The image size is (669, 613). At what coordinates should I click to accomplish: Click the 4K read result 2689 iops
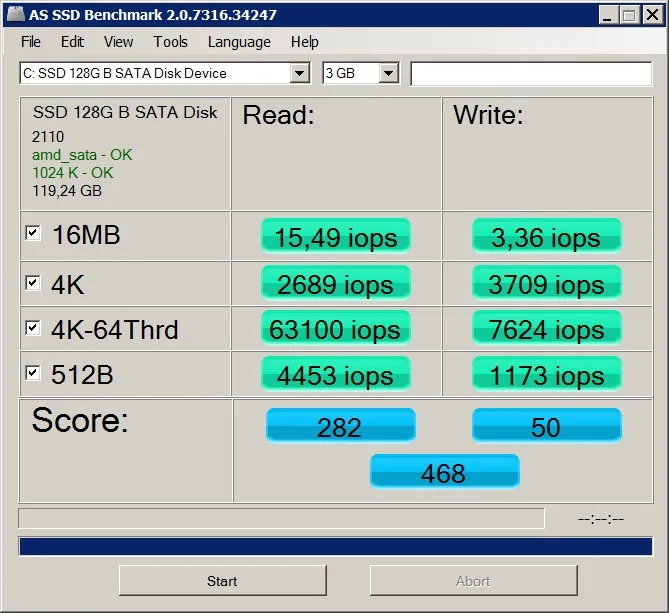(x=336, y=283)
